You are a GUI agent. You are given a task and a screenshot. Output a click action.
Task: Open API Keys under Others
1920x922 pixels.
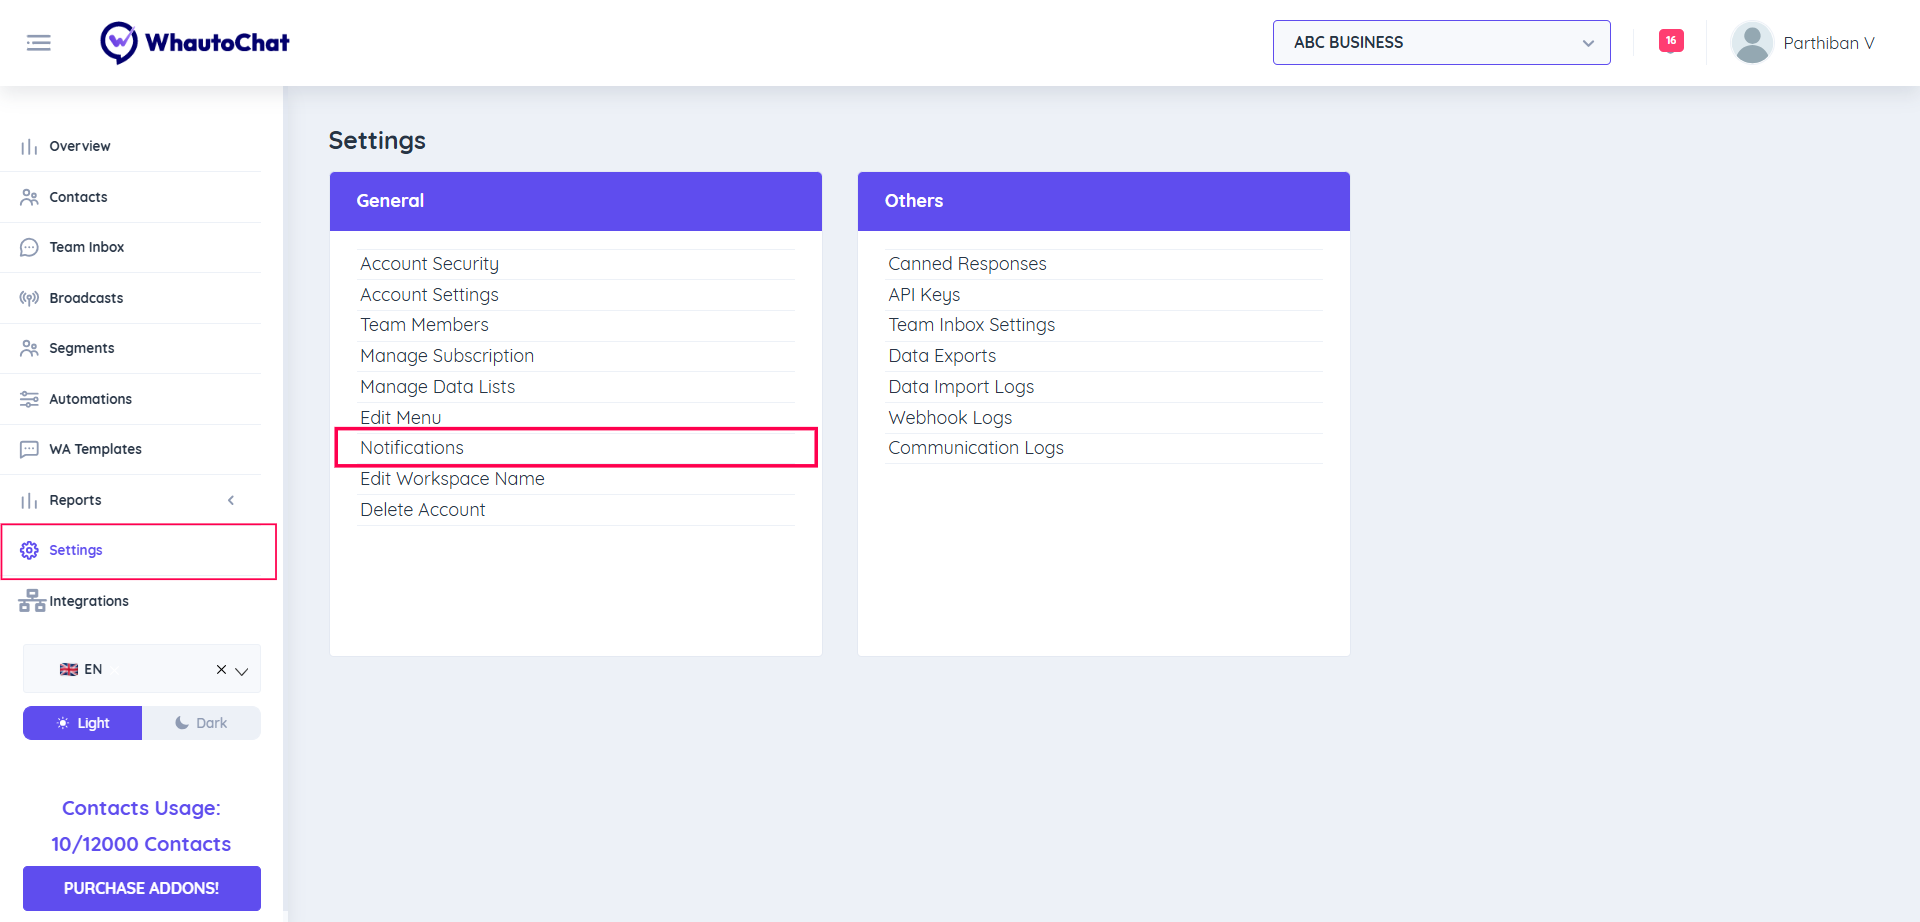tap(924, 295)
